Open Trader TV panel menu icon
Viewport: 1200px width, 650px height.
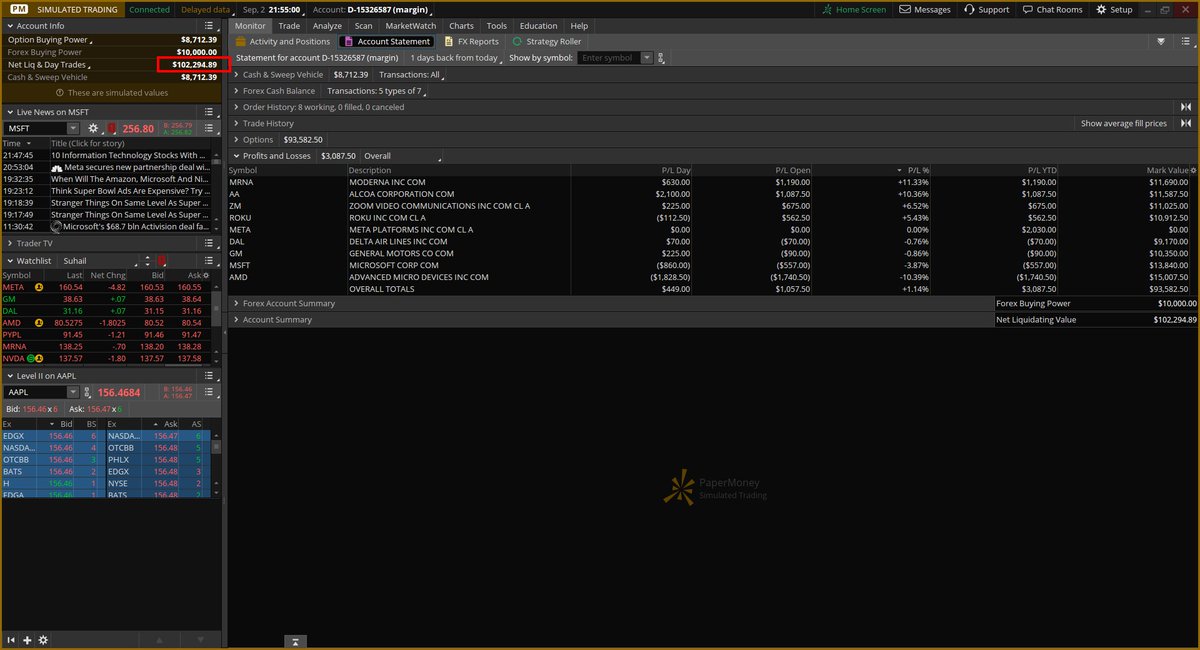coord(209,243)
